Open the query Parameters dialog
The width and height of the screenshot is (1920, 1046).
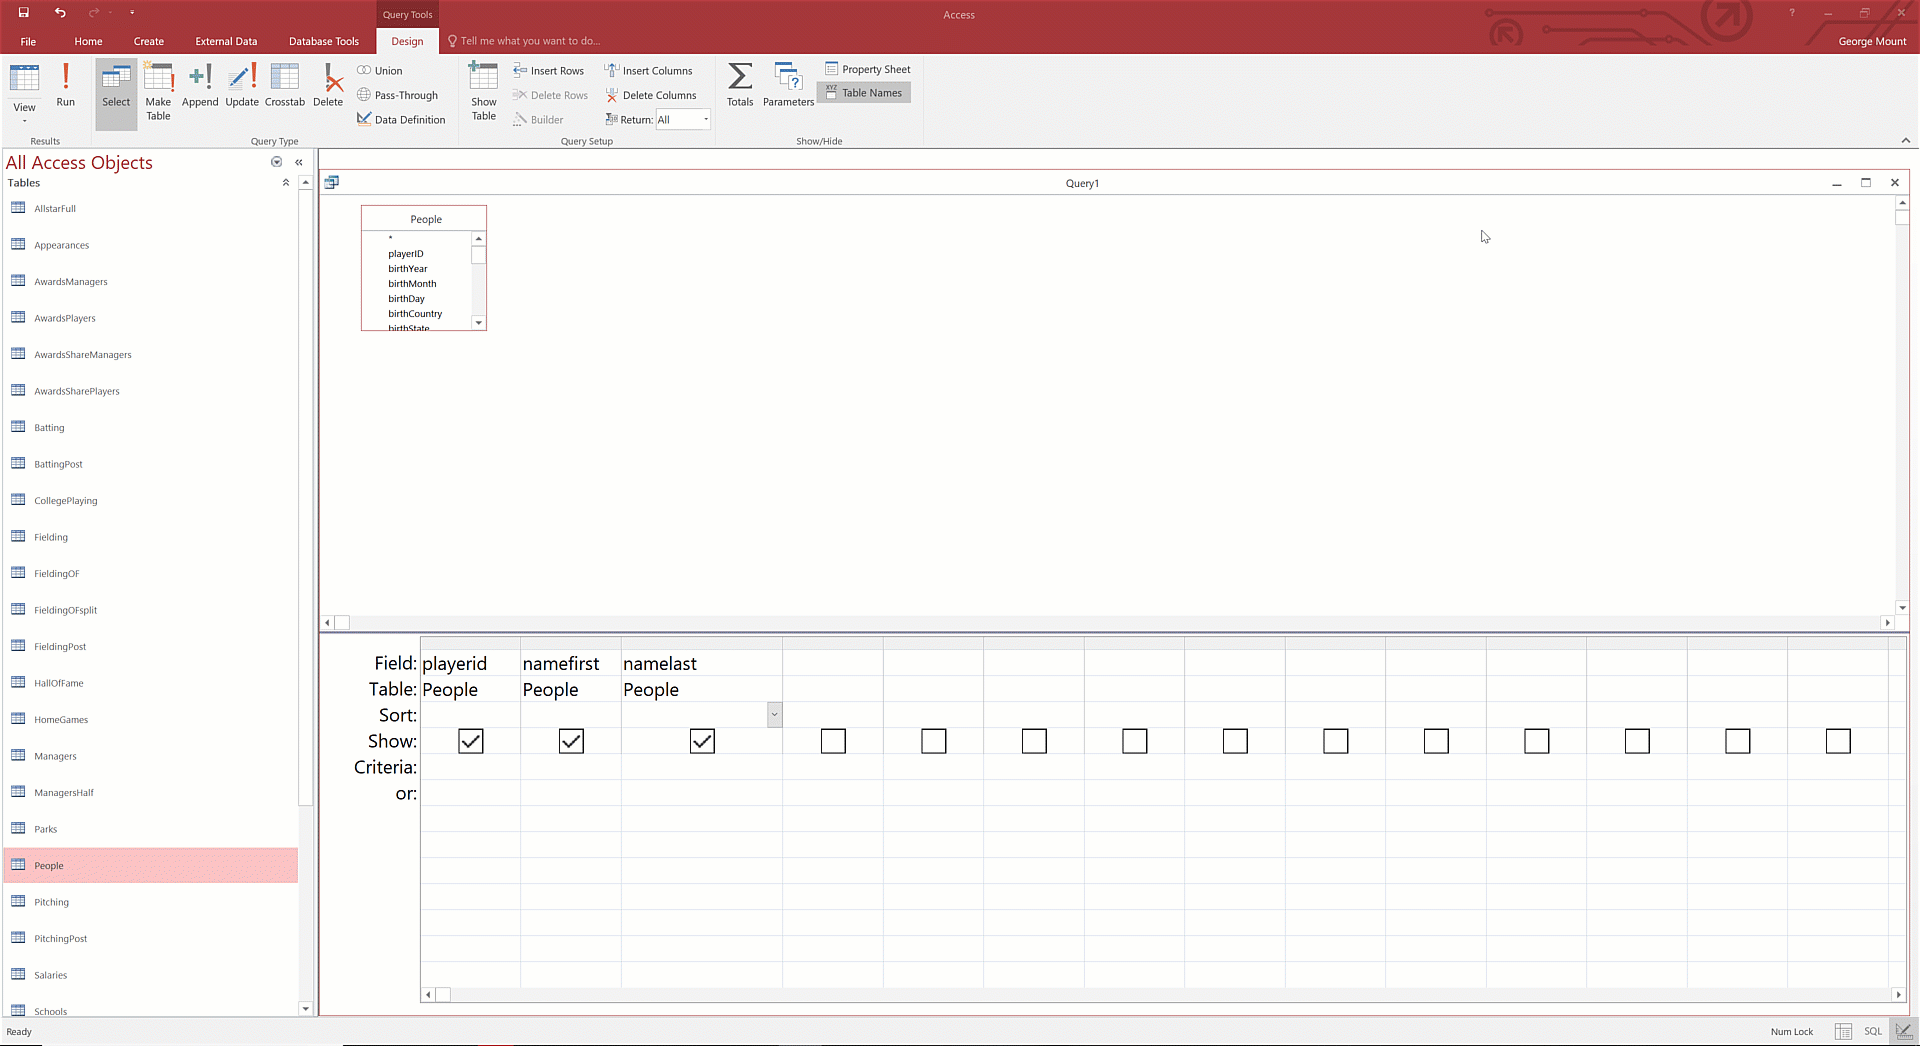pyautogui.click(x=788, y=84)
